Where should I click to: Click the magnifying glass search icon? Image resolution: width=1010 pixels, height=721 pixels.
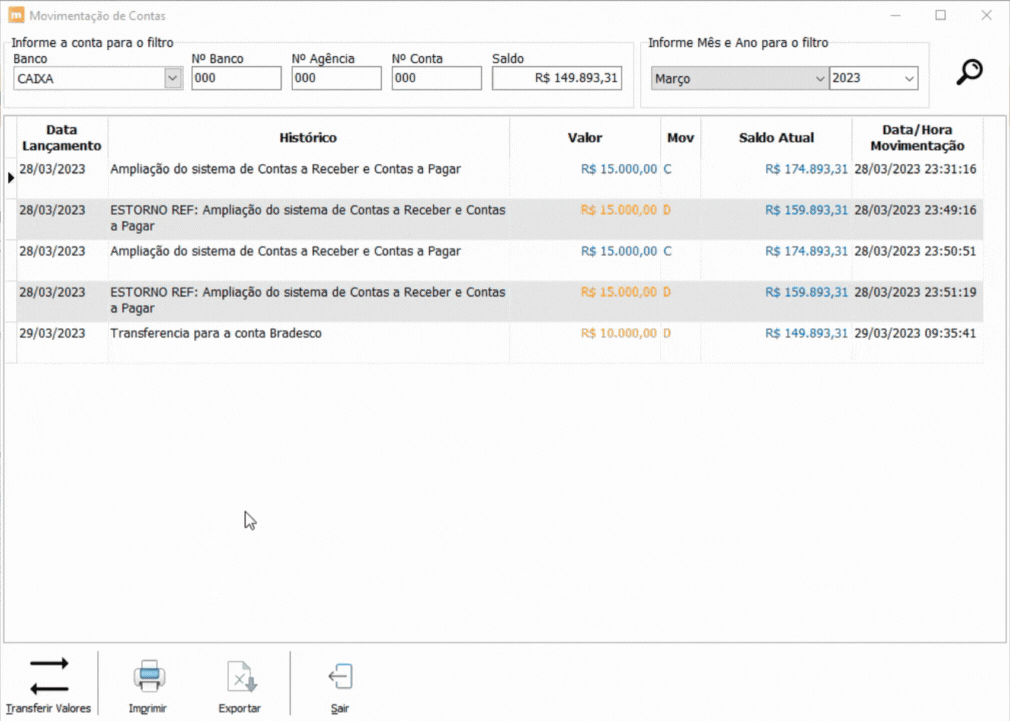(969, 72)
